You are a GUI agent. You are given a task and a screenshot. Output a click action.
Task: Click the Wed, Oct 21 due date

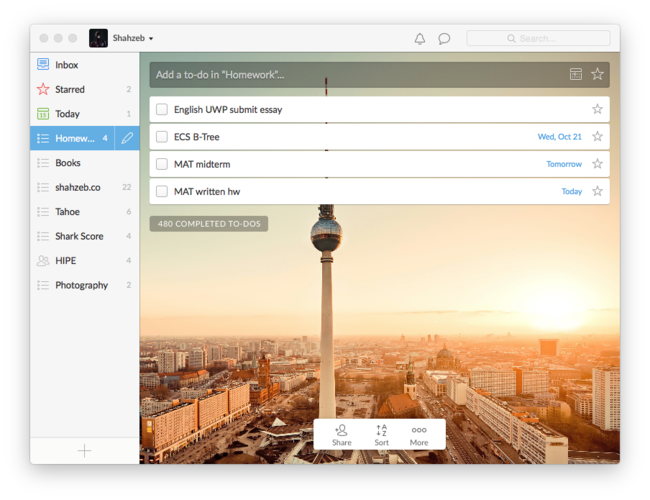tap(559, 137)
